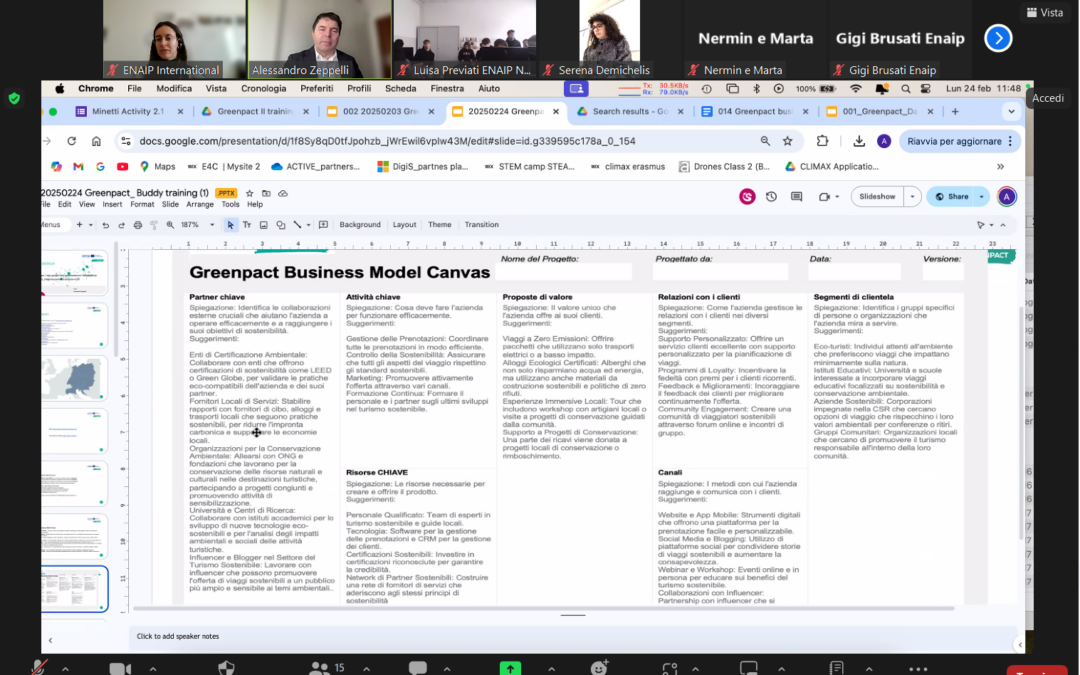Open the comment history panel icon
Image resolution: width=1080 pixels, height=675 pixels.
click(x=796, y=197)
